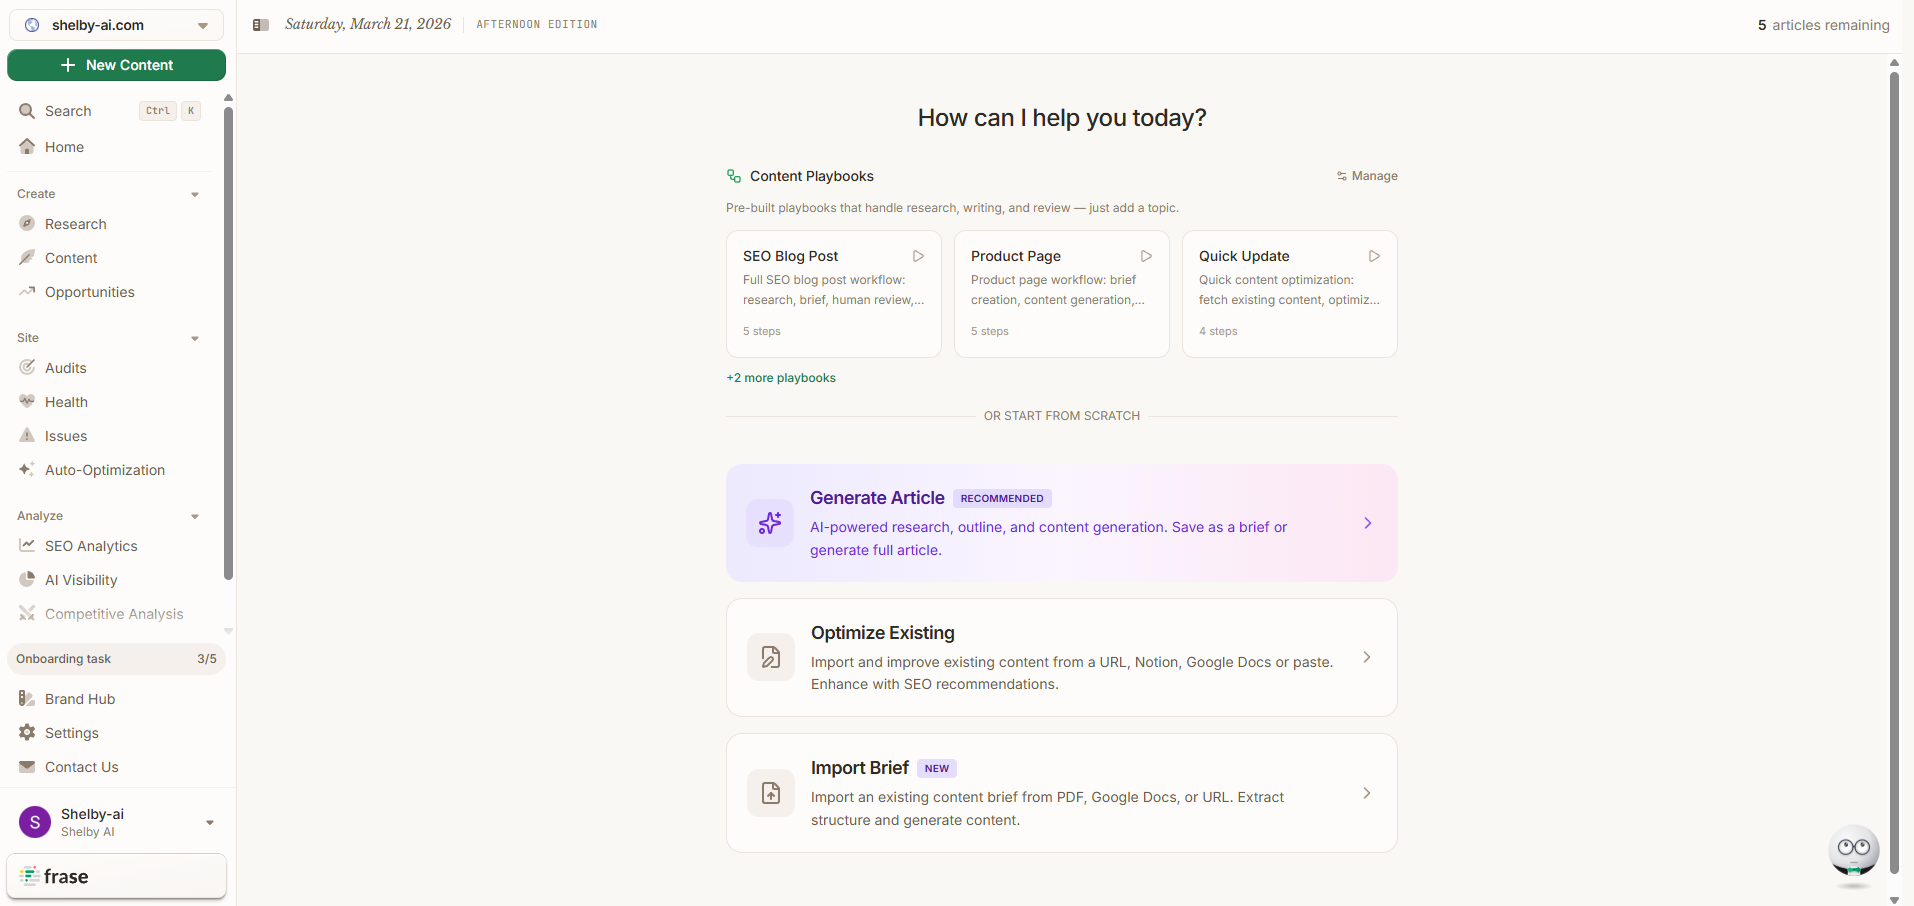1914x906 pixels.
Task: Run the Quick Update playbook
Action: pos(1374,256)
